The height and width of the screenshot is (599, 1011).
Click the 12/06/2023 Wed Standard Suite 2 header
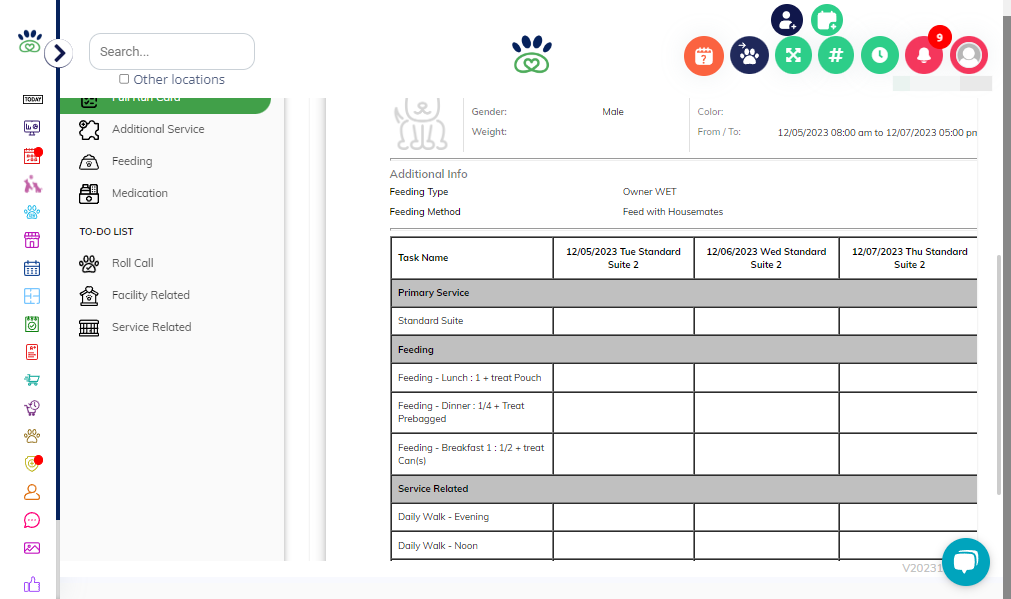pos(766,258)
